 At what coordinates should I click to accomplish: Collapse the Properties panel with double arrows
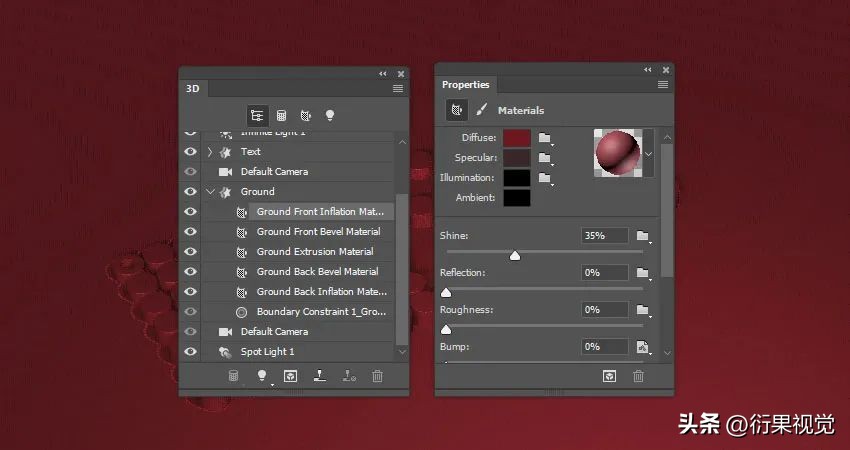click(648, 70)
